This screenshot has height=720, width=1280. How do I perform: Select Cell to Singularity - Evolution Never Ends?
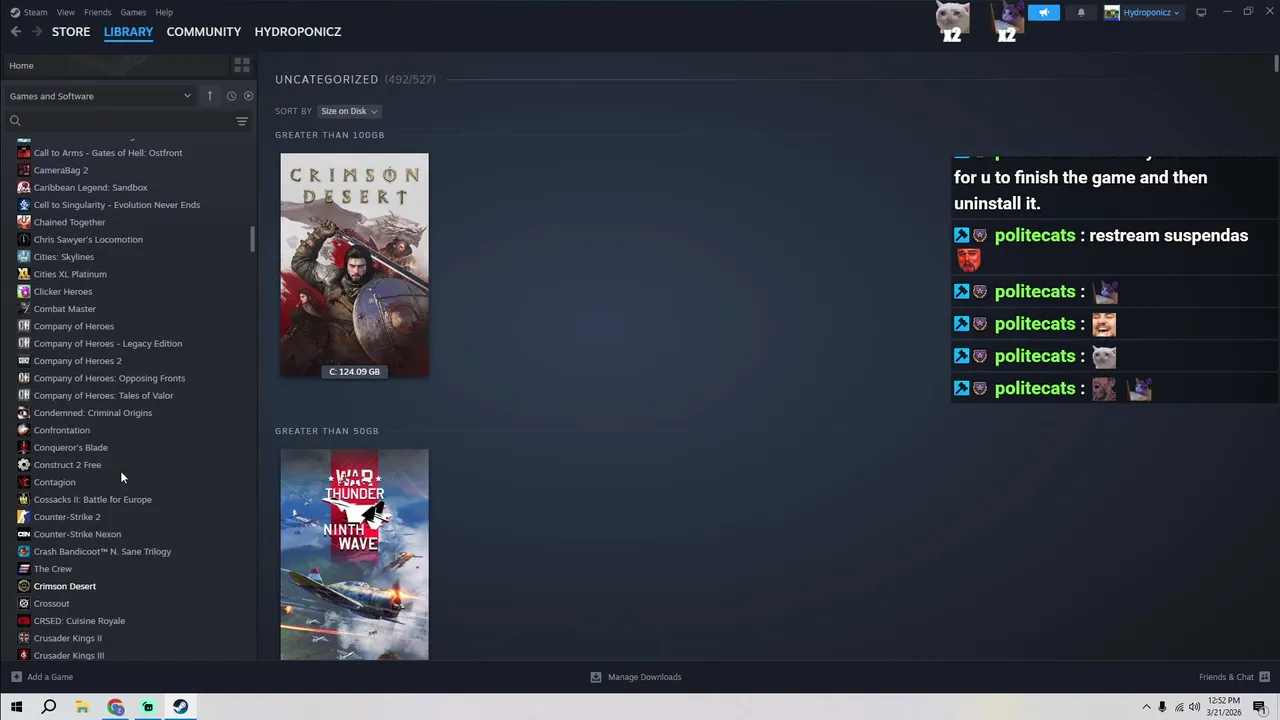[117, 205]
